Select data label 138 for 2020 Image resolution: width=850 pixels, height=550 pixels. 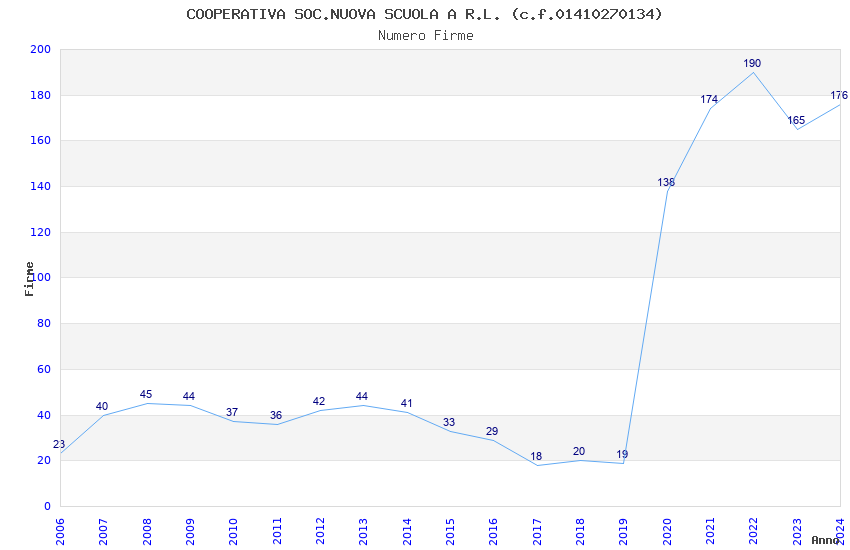[666, 182]
